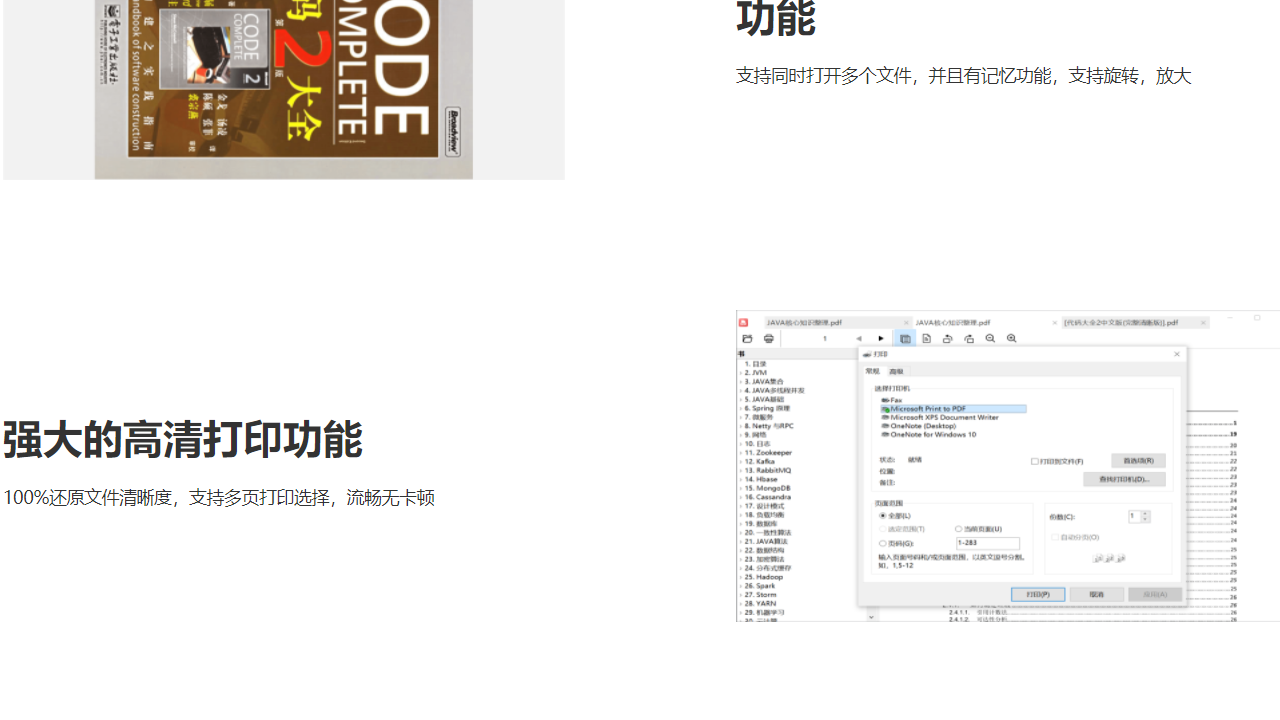Go to previous page with arrow icon
The image size is (1280, 720).
tap(858, 338)
